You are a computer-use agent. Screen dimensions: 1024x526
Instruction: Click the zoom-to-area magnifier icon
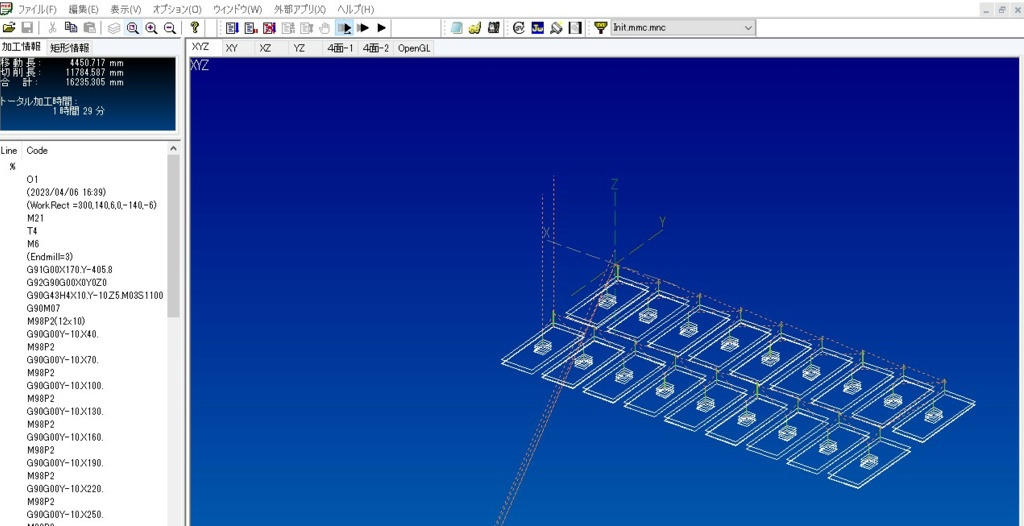(x=133, y=28)
